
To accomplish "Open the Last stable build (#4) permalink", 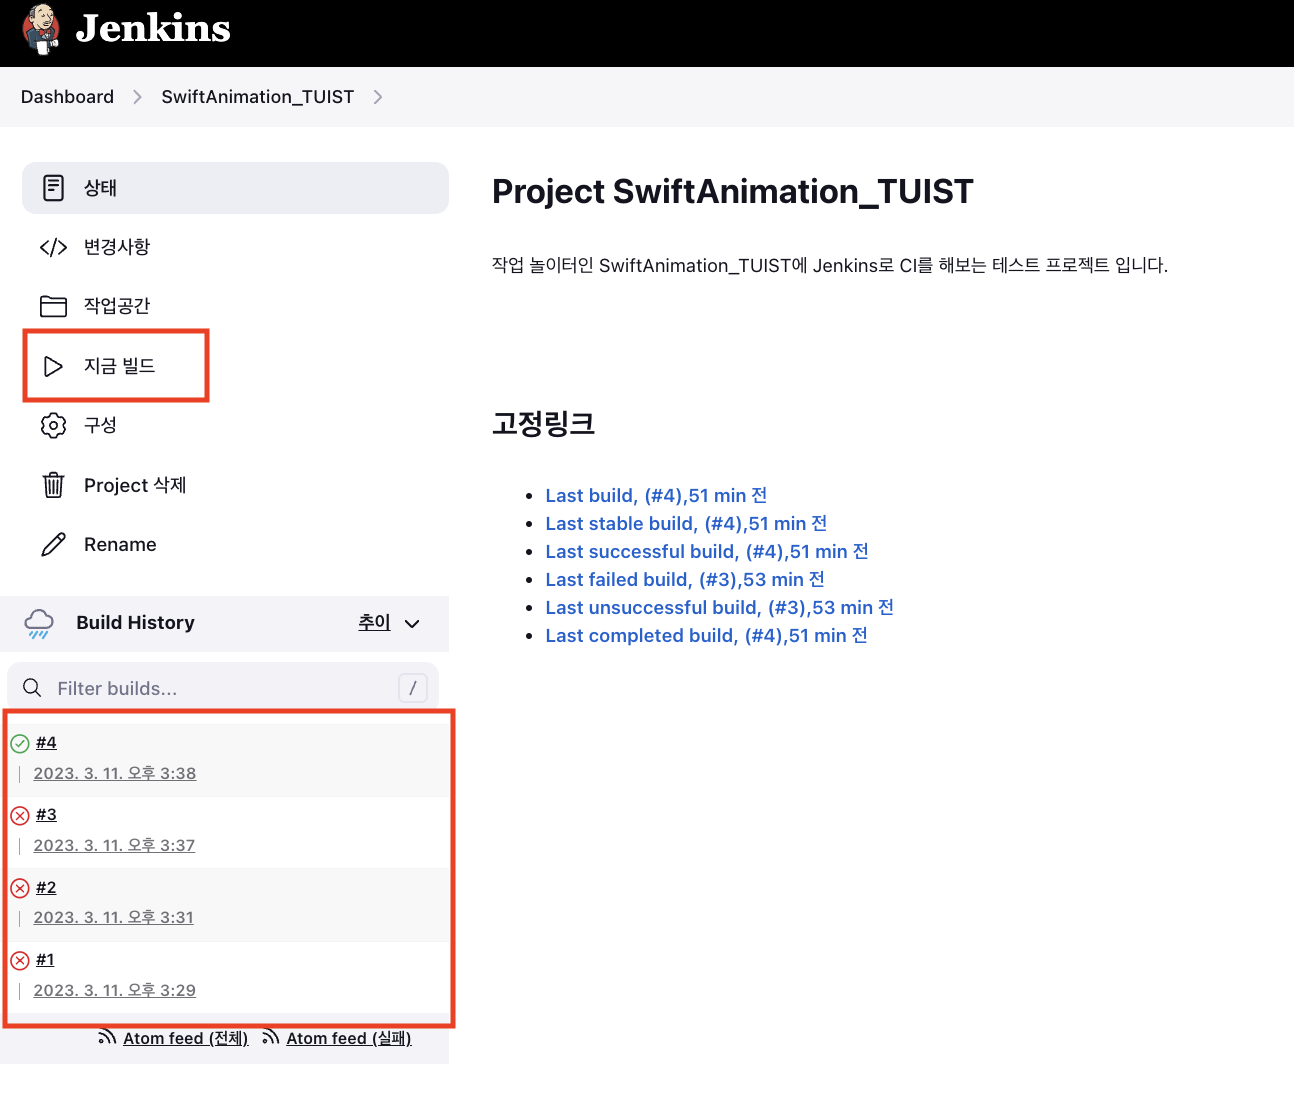I will (686, 523).
